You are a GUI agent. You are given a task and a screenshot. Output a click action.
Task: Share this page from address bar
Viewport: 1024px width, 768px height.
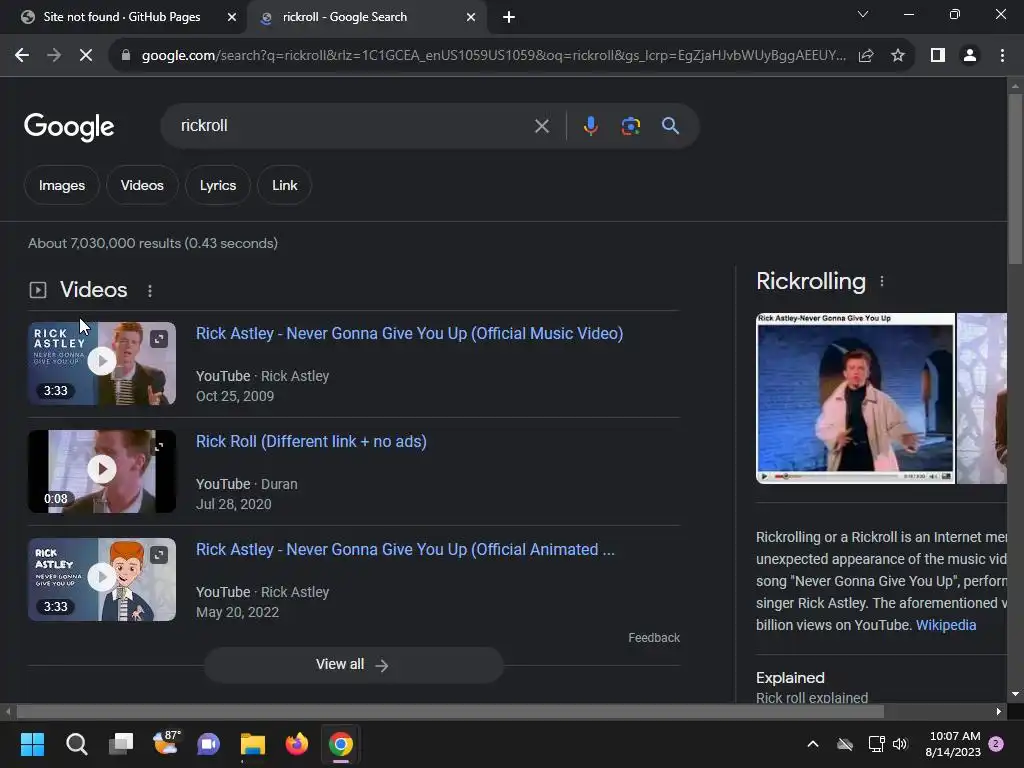click(866, 56)
